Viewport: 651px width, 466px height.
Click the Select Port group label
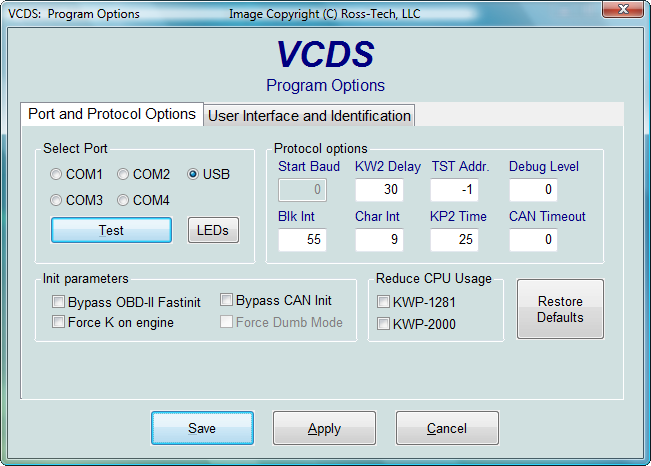[x=75, y=148]
